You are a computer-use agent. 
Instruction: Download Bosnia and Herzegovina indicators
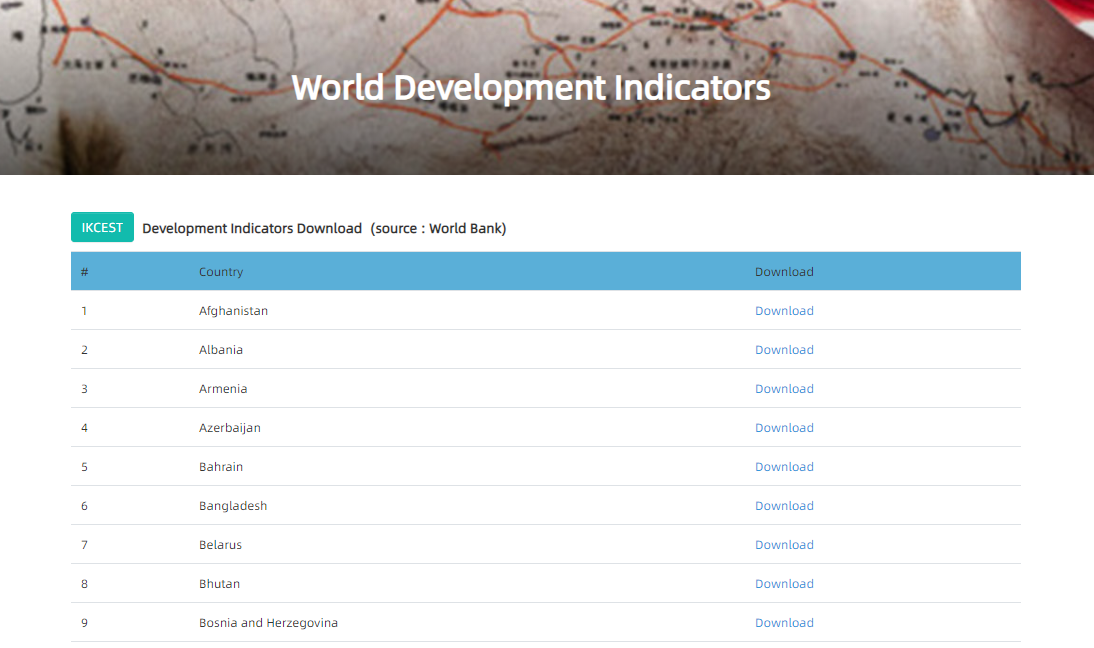tap(784, 623)
